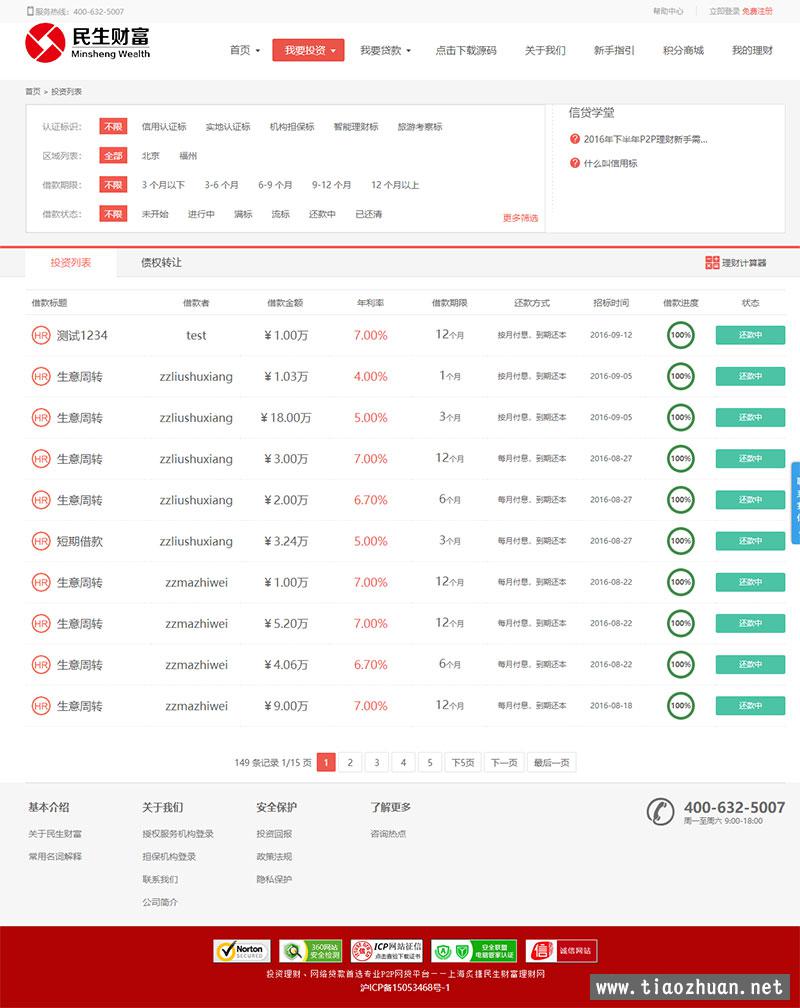
Task: Click the 更多筛选 link
Action: point(520,218)
